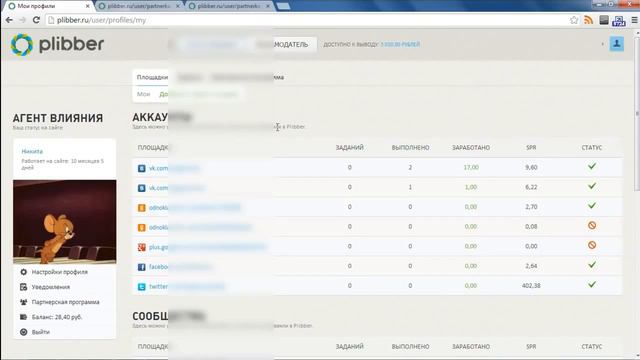Click second odnoklassniki account icon
This screenshot has width=640, height=360.
tap(142, 227)
